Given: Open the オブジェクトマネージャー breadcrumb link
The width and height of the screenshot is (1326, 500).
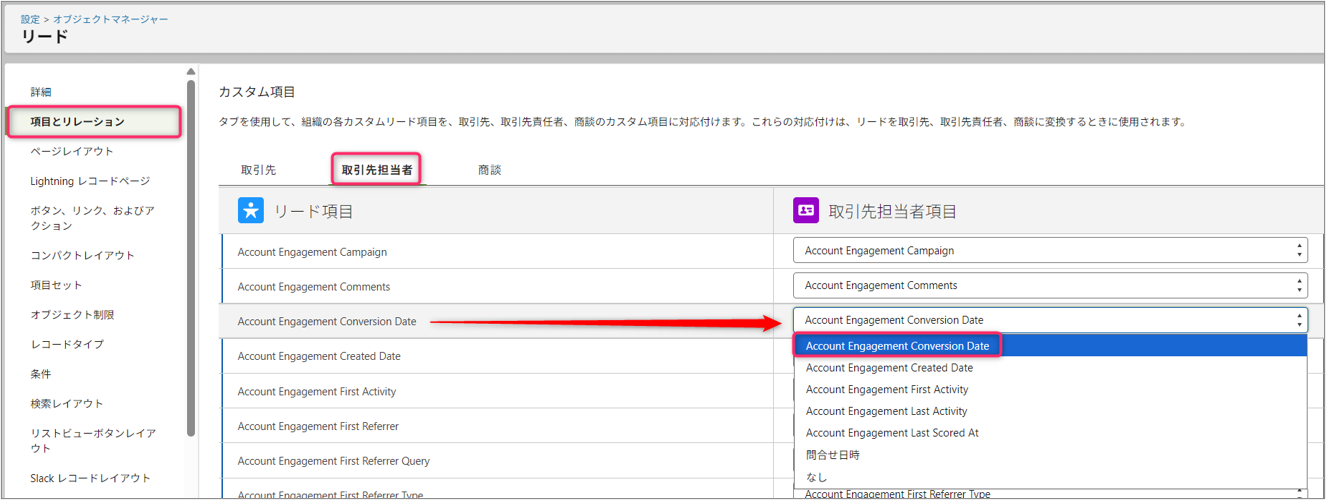Looking at the screenshot, I should 111,19.
